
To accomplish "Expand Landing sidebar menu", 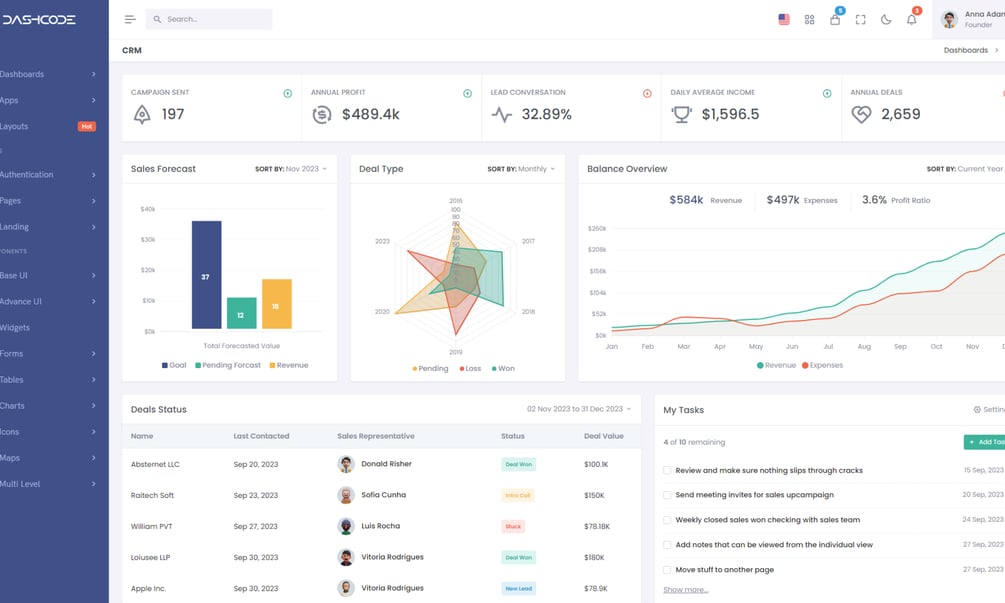I will pos(48,227).
